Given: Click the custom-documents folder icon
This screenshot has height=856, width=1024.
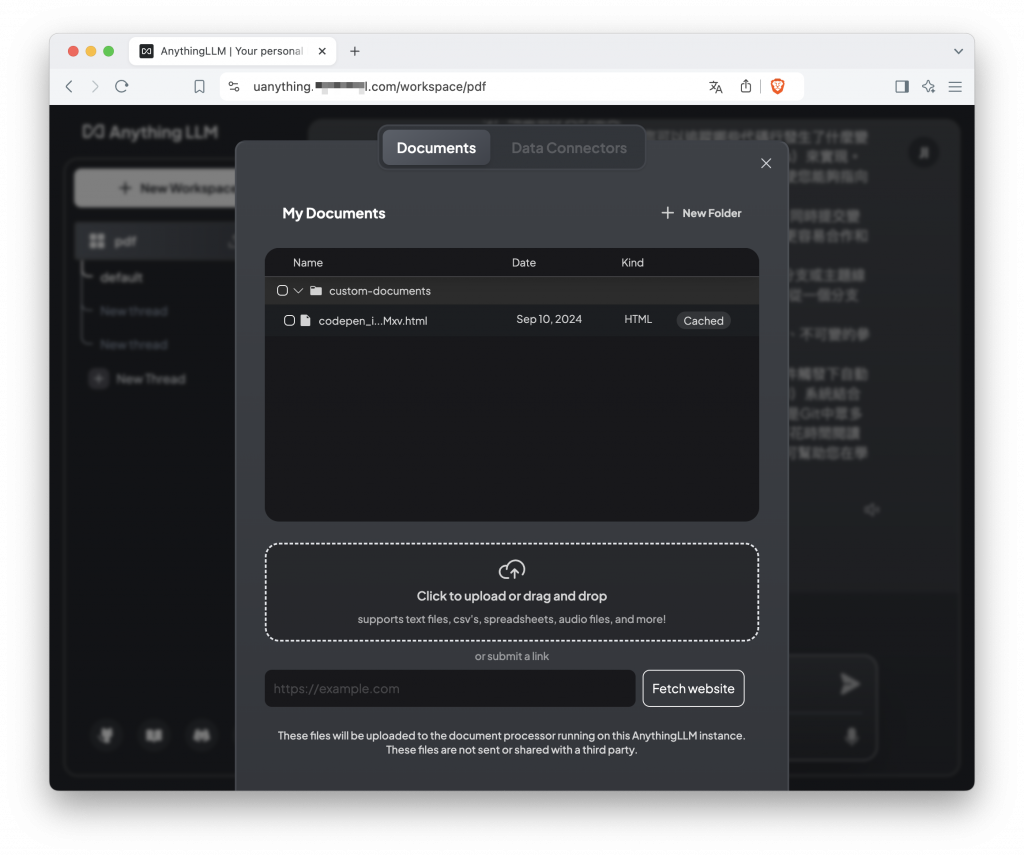Looking at the screenshot, I should (x=316, y=291).
